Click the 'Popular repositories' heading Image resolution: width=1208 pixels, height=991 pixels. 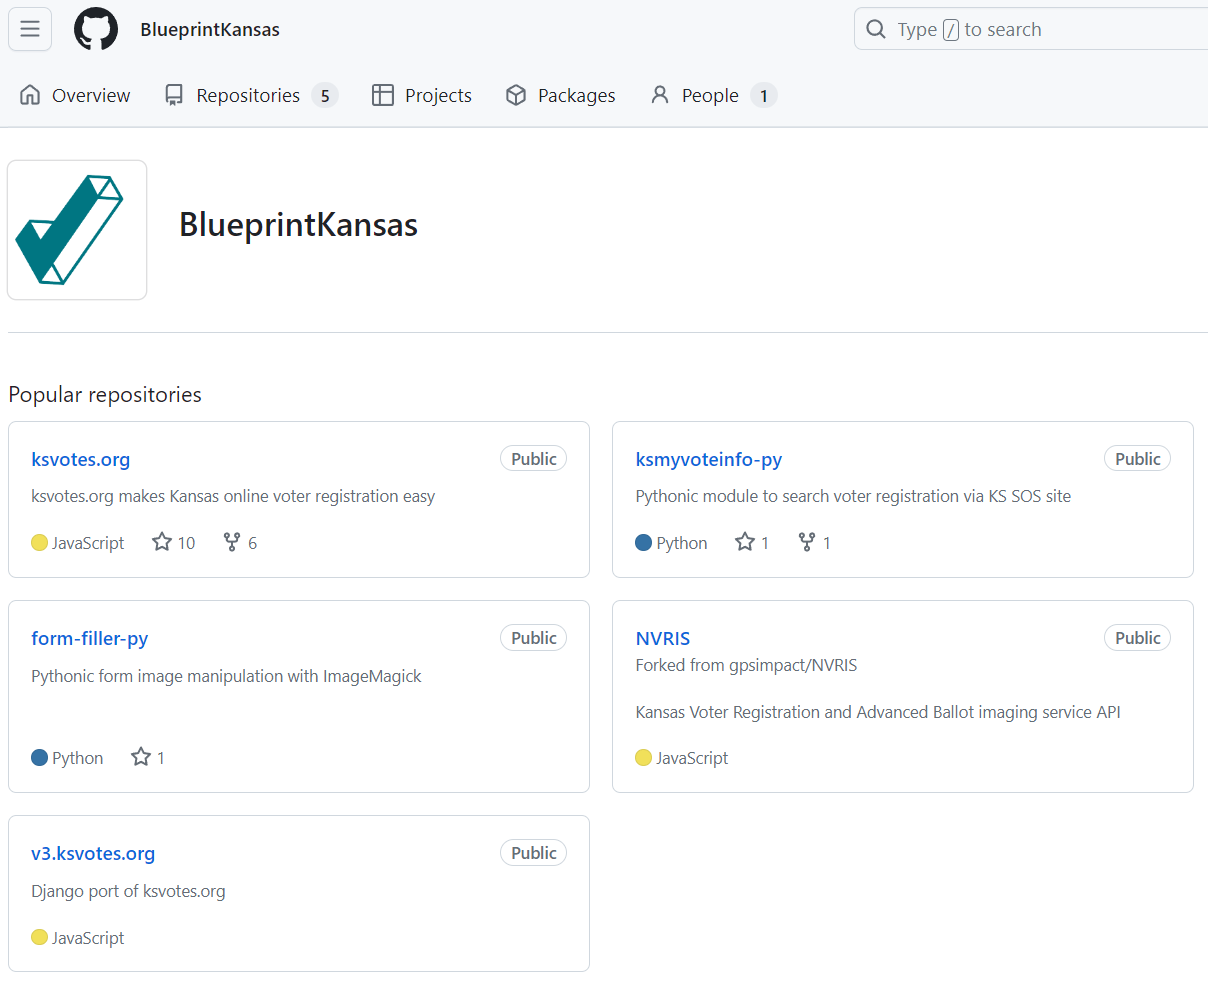coord(105,395)
